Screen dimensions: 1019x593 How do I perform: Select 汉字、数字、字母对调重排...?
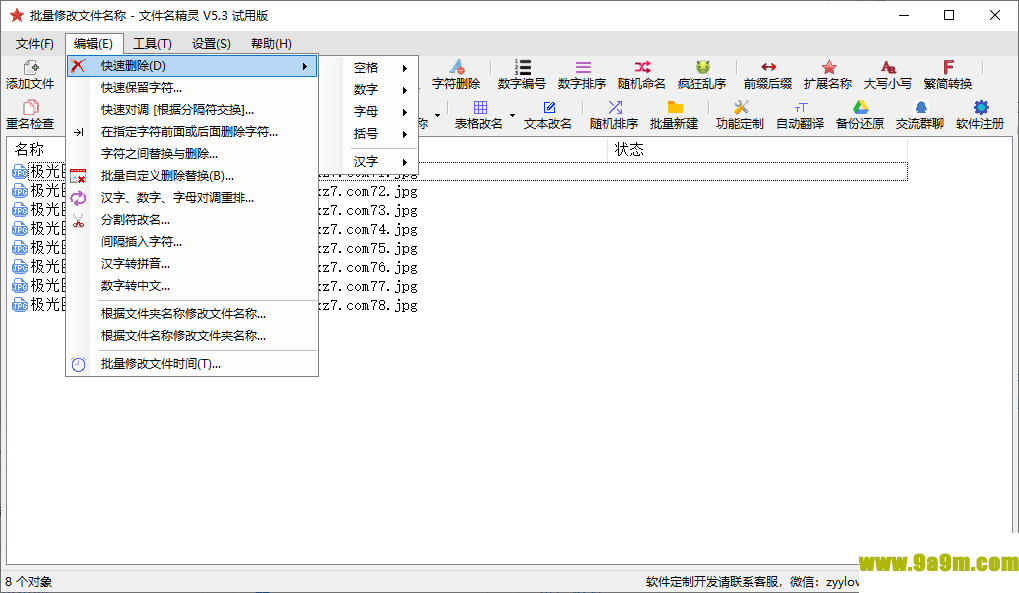click(x=192, y=198)
